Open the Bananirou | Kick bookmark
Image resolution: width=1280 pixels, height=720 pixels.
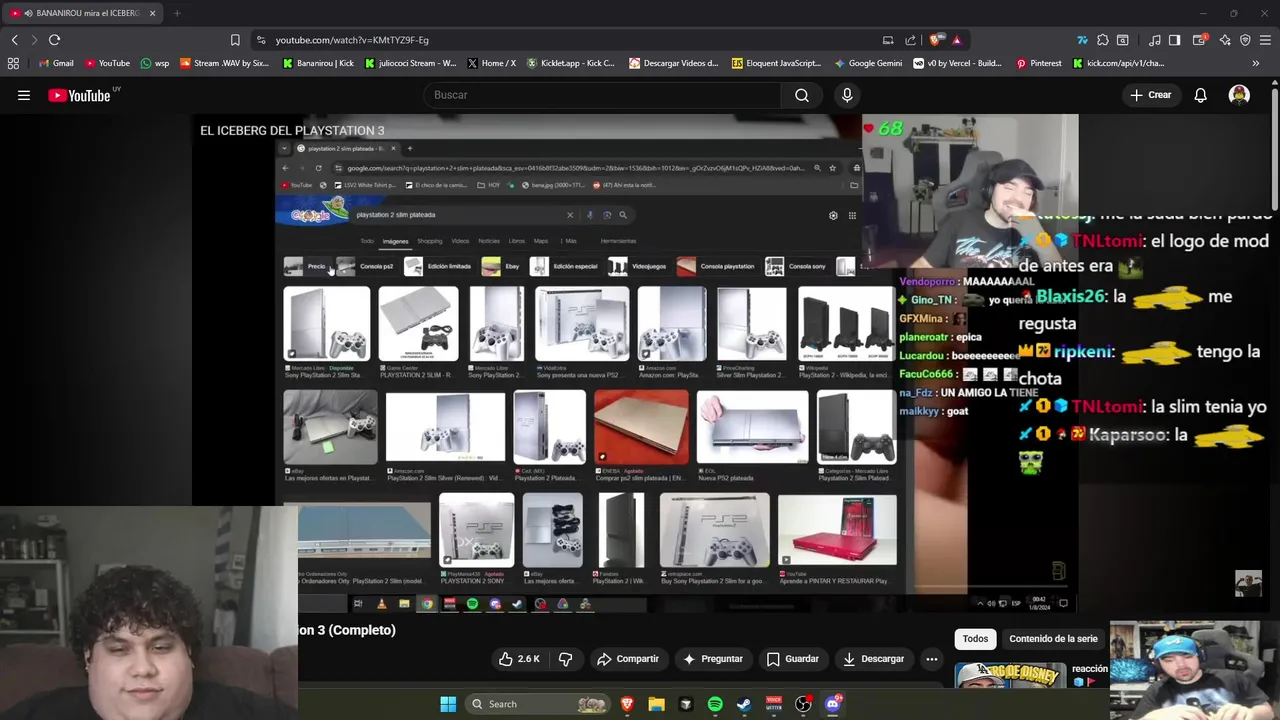(x=318, y=63)
